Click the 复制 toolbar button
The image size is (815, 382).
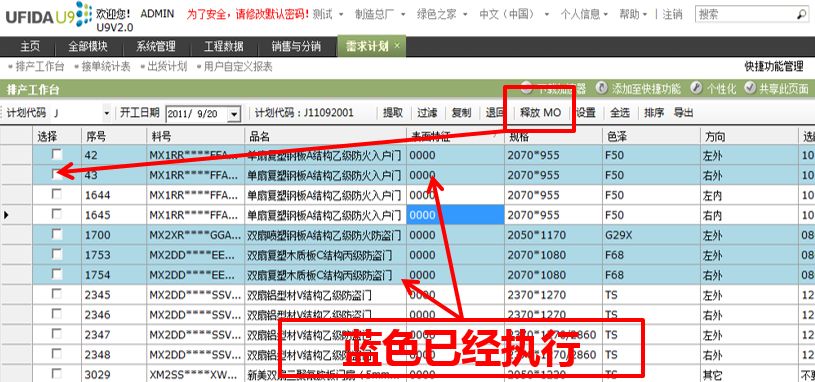(x=462, y=113)
